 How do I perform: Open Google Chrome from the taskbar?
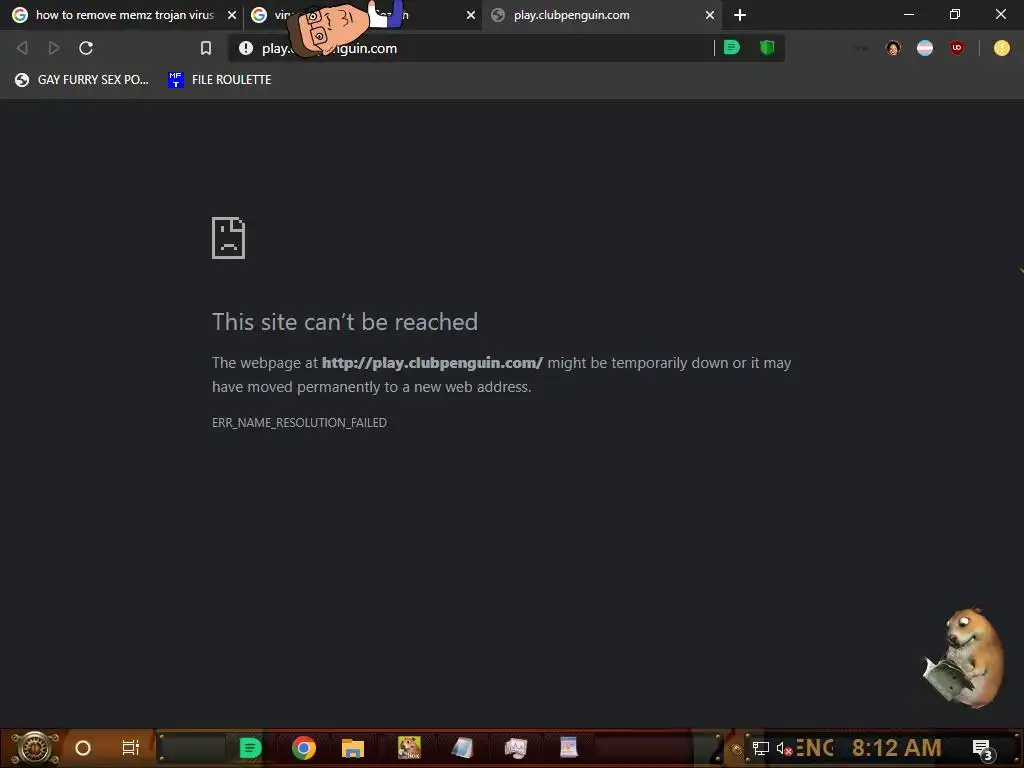click(x=304, y=748)
